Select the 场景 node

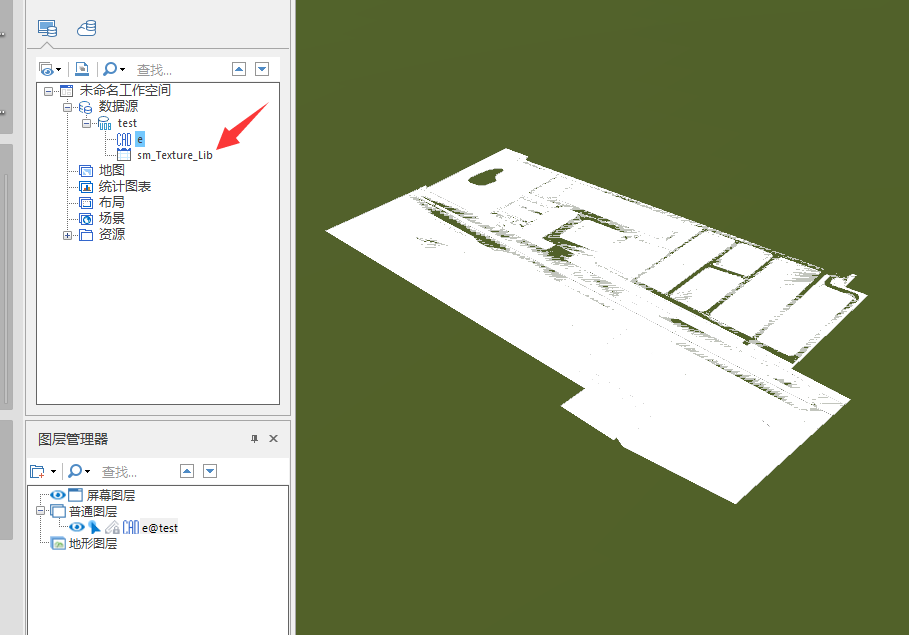(111, 219)
